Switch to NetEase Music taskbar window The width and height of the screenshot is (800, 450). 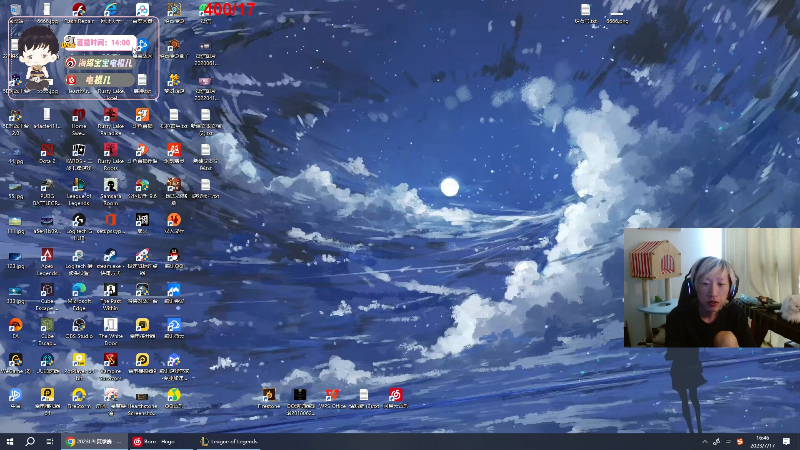(x=161, y=441)
